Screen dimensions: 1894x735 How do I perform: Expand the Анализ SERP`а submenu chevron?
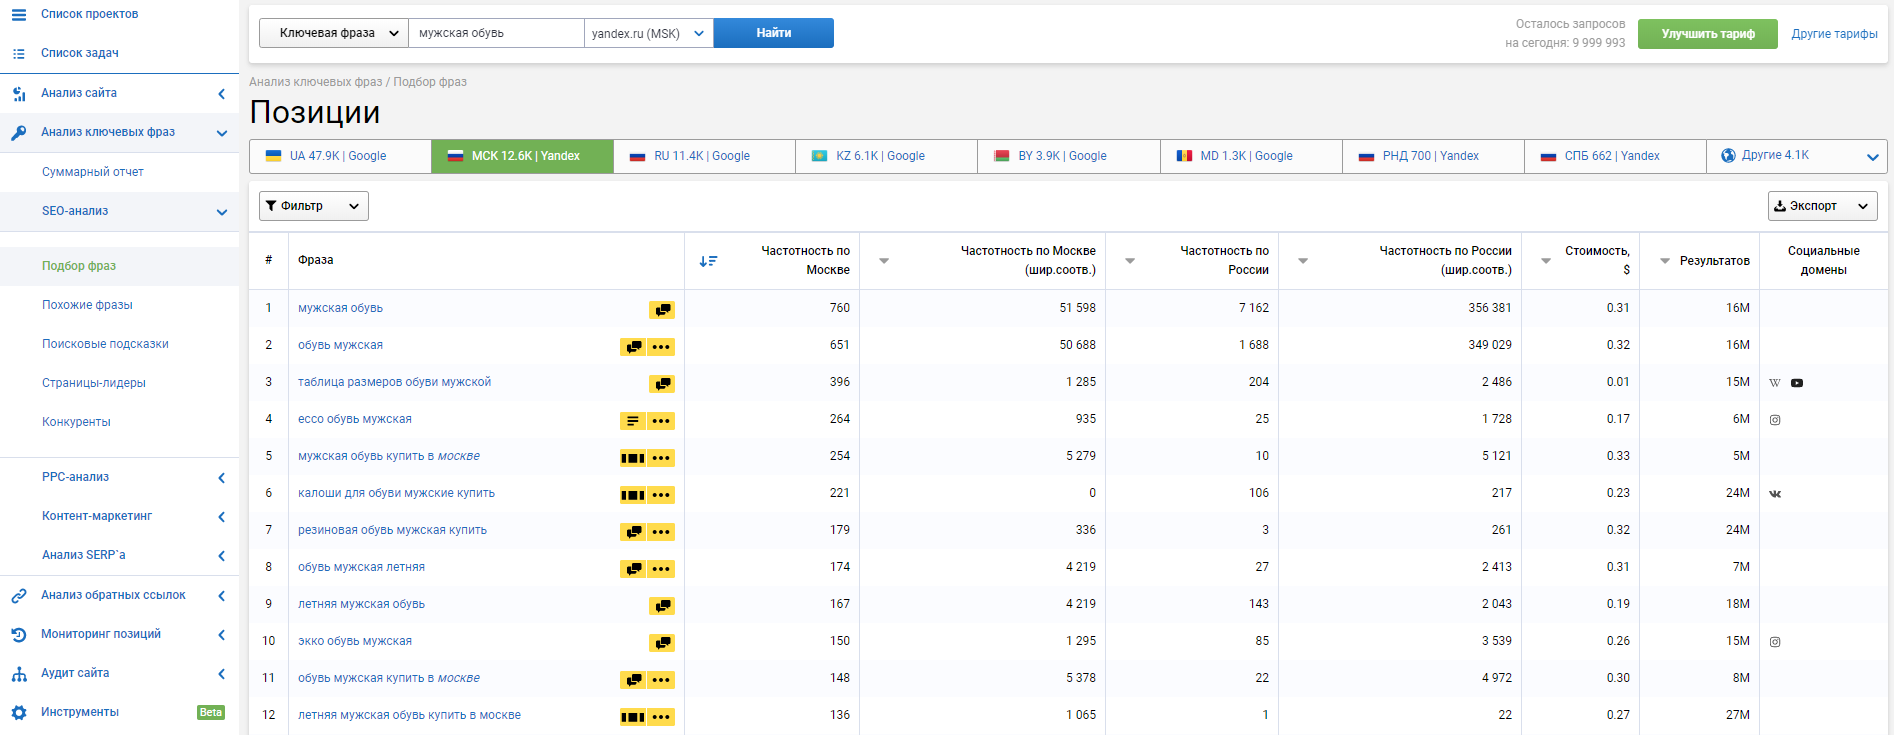coord(221,556)
